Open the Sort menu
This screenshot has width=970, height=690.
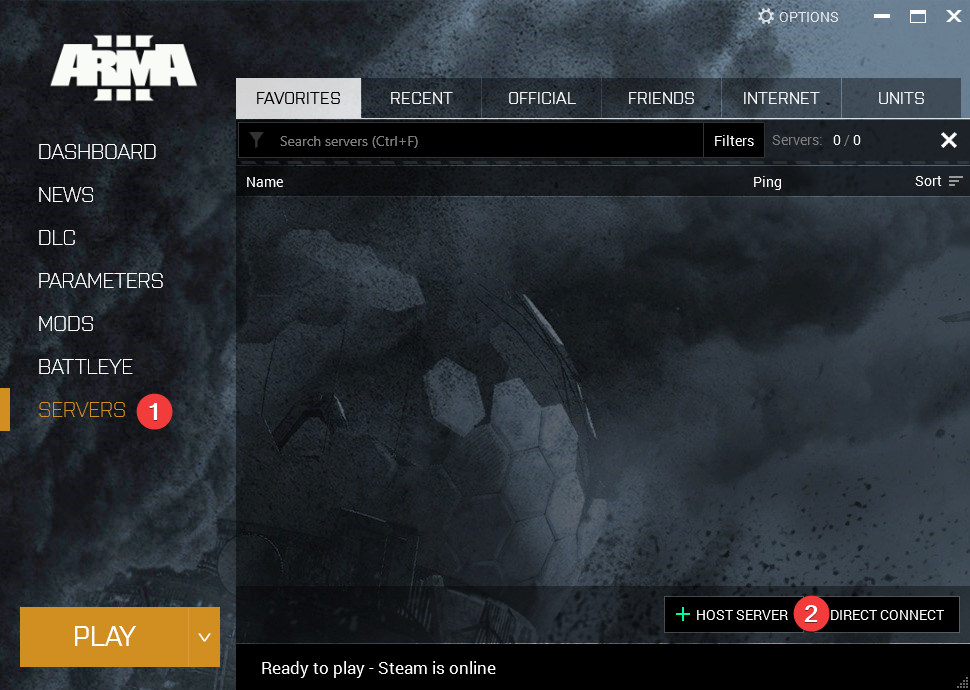coord(939,181)
